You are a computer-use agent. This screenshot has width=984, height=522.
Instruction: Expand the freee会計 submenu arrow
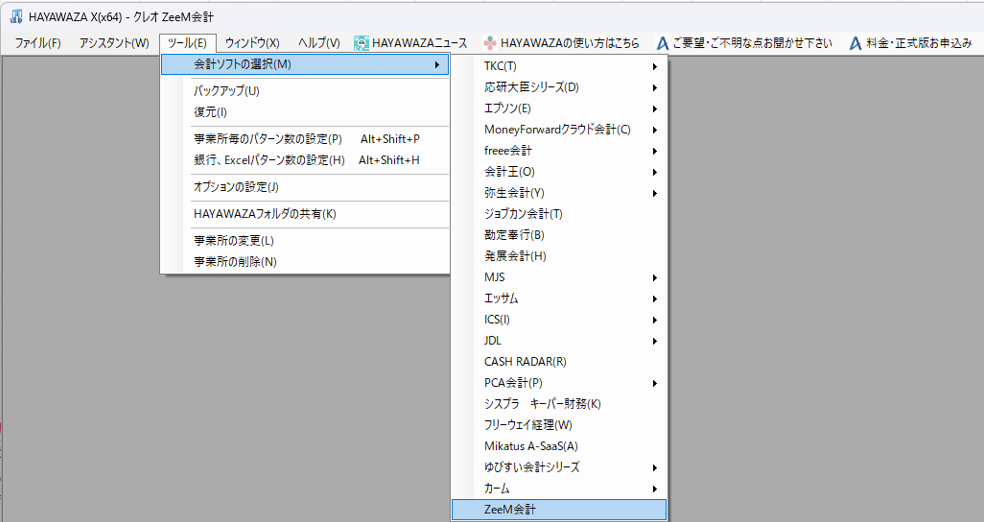pyautogui.click(x=655, y=151)
